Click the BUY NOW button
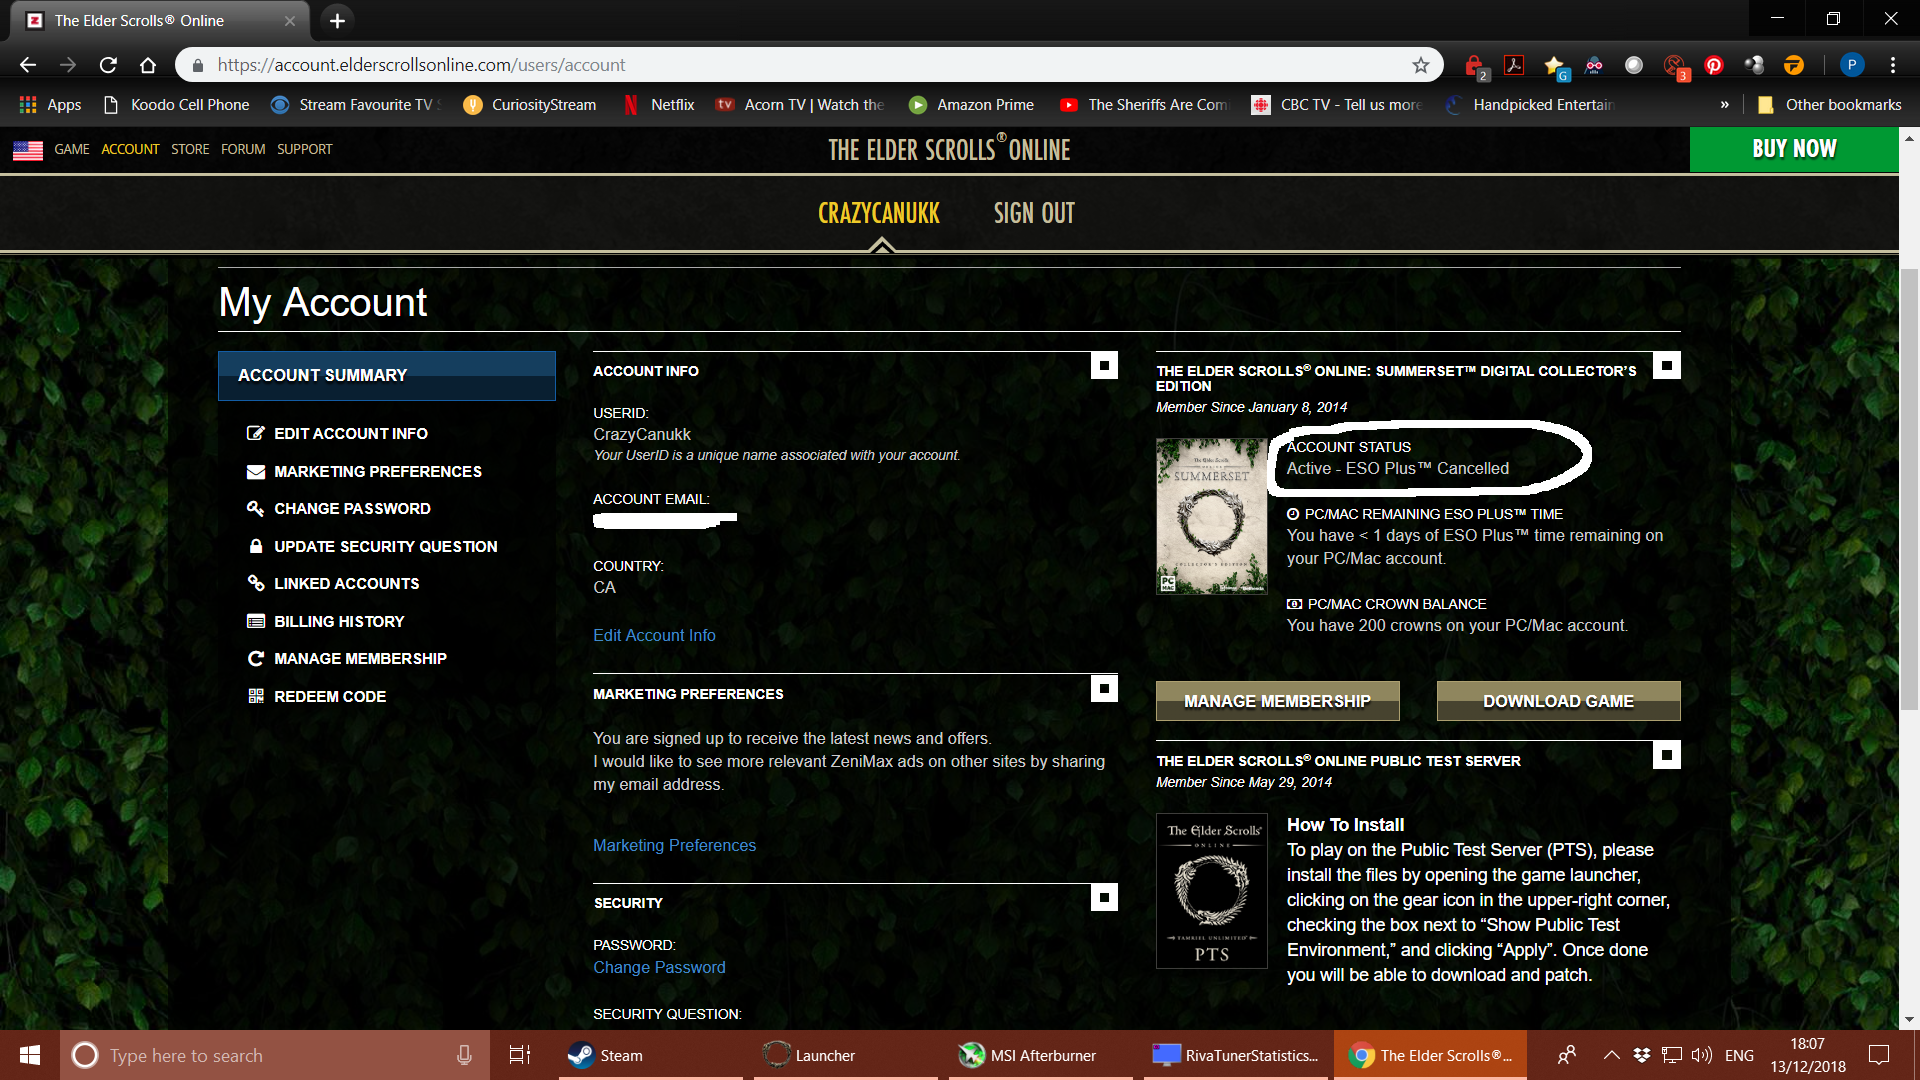Screen dimensions: 1920x1080 (x=1795, y=149)
